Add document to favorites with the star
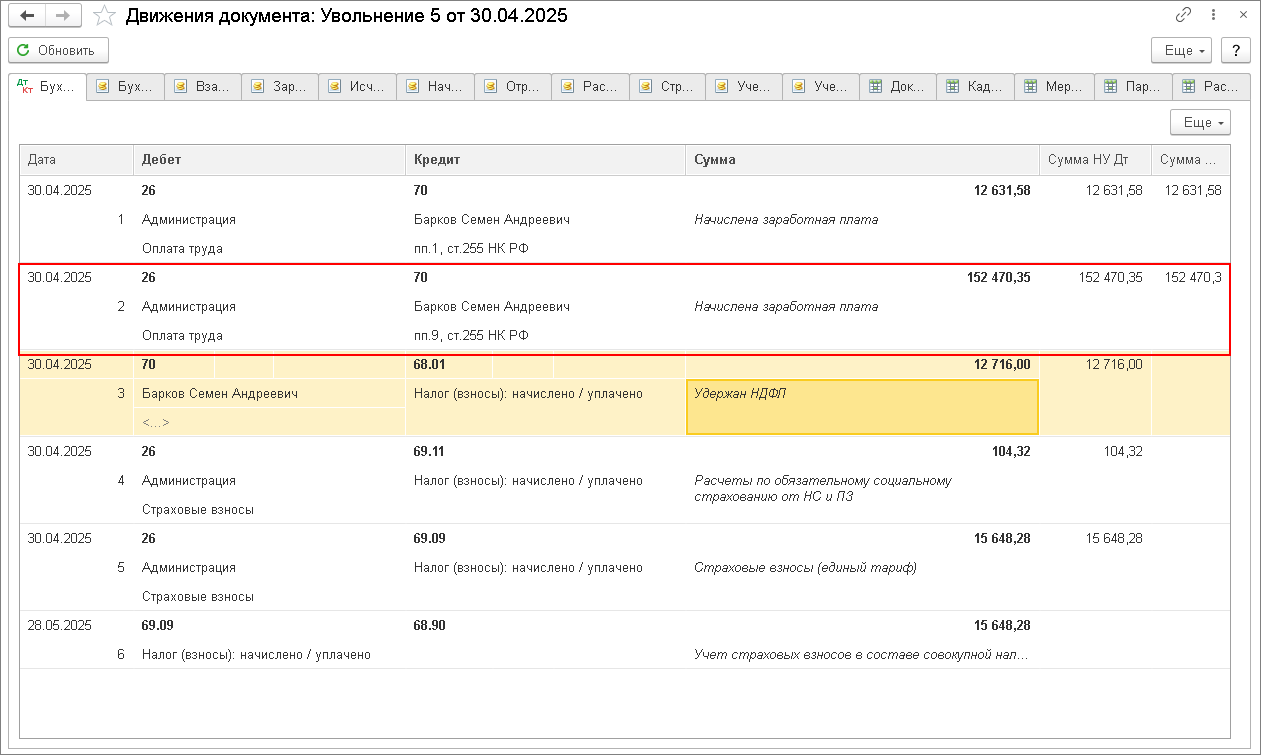1261x755 pixels. pyautogui.click(x=103, y=16)
